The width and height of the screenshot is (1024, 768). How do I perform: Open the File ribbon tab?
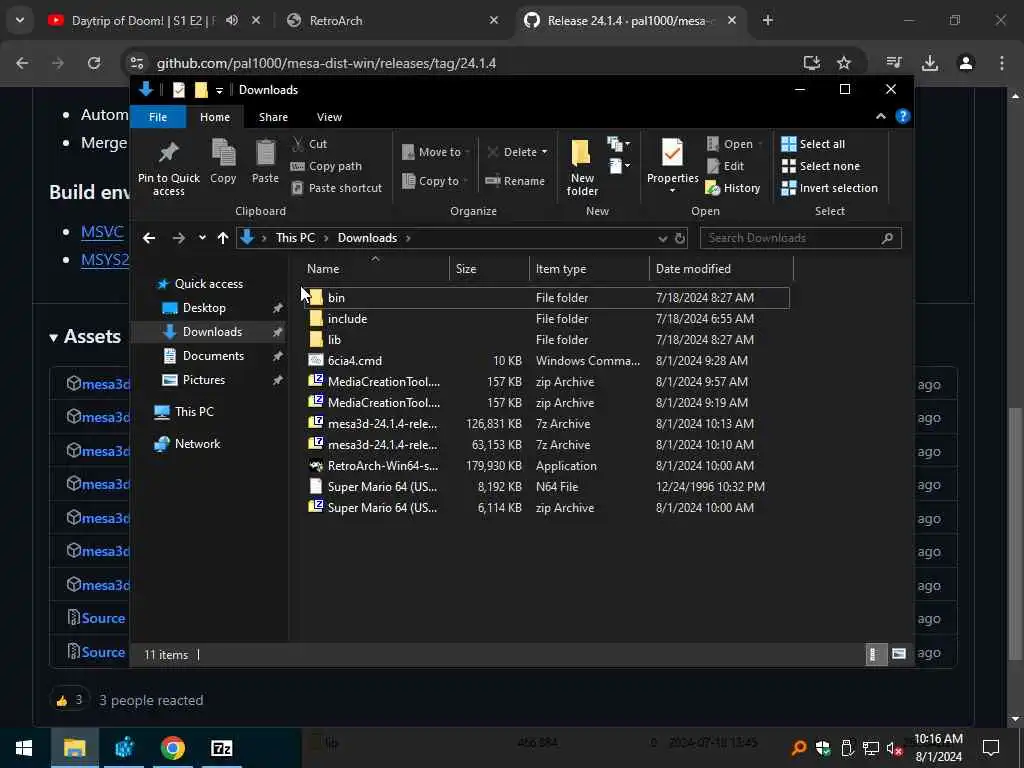pyautogui.click(x=158, y=117)
